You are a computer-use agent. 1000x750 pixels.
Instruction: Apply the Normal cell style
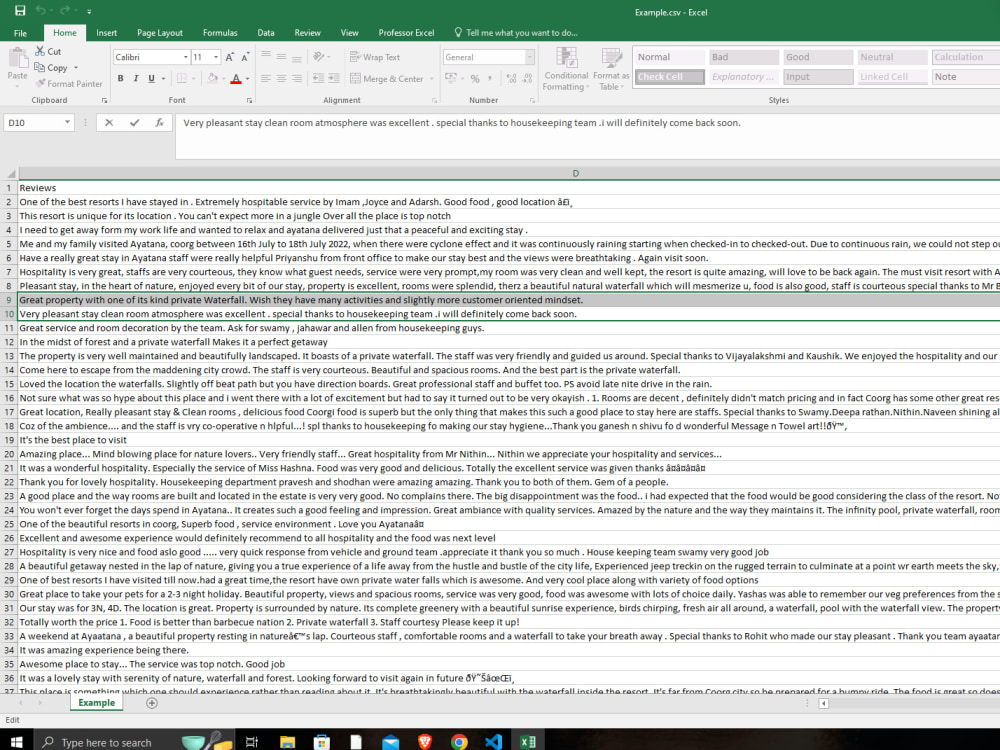click(x=670, y=57)
